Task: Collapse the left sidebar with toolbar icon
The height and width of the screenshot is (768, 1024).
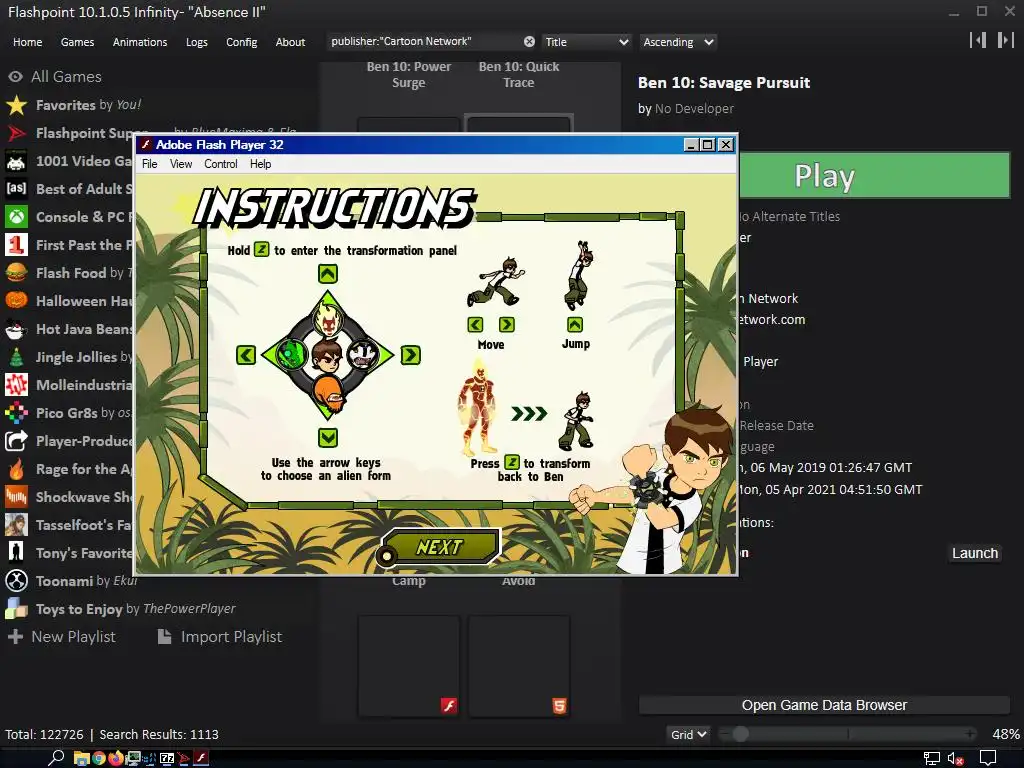Action: point(978,40)
